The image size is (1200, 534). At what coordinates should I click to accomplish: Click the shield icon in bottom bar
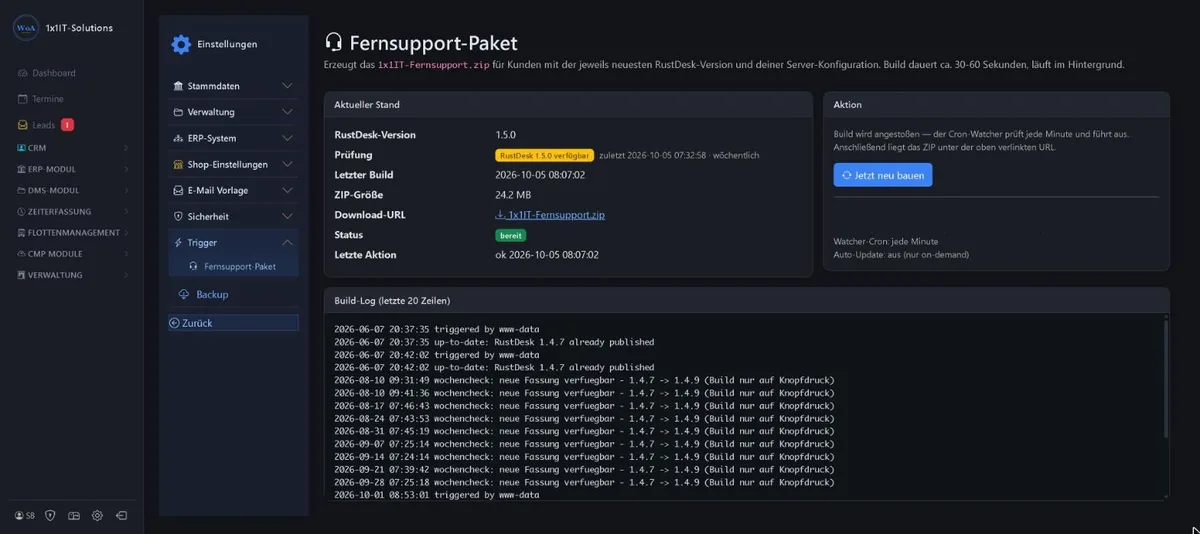[x=50, y=516]
